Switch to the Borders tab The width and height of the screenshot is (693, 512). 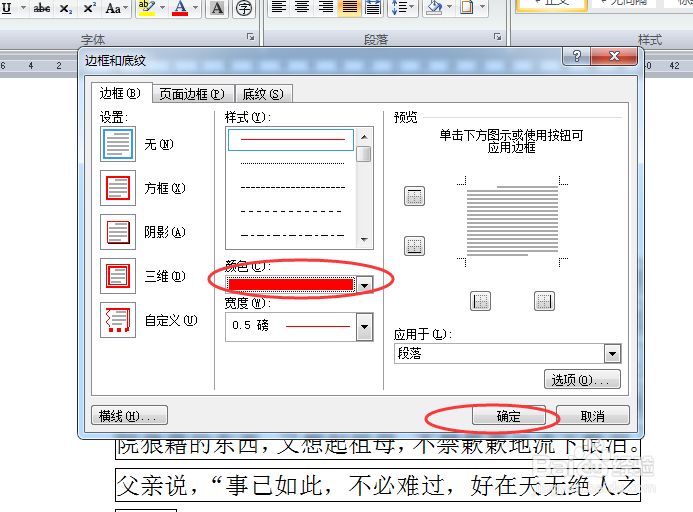pyautogui.click(x=120, y=93)
